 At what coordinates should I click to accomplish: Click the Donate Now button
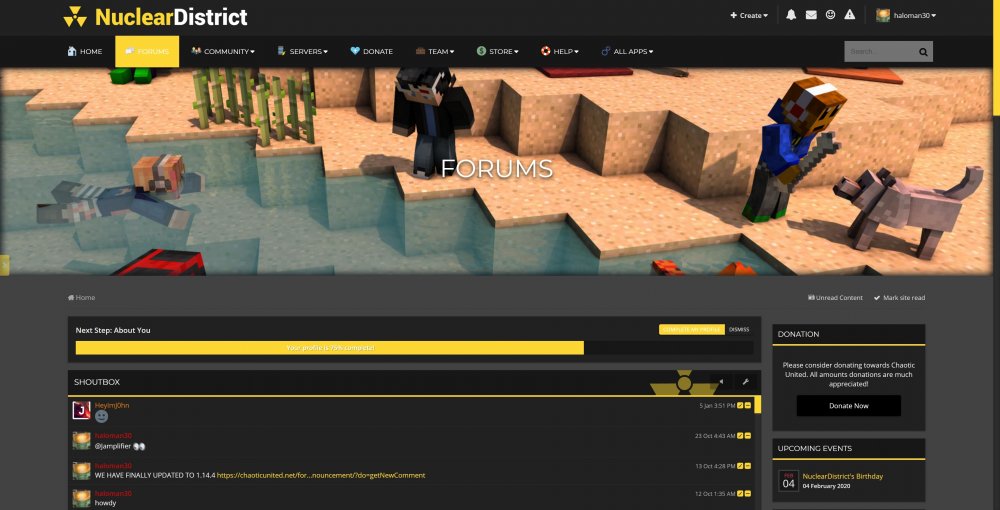point(849,406)
